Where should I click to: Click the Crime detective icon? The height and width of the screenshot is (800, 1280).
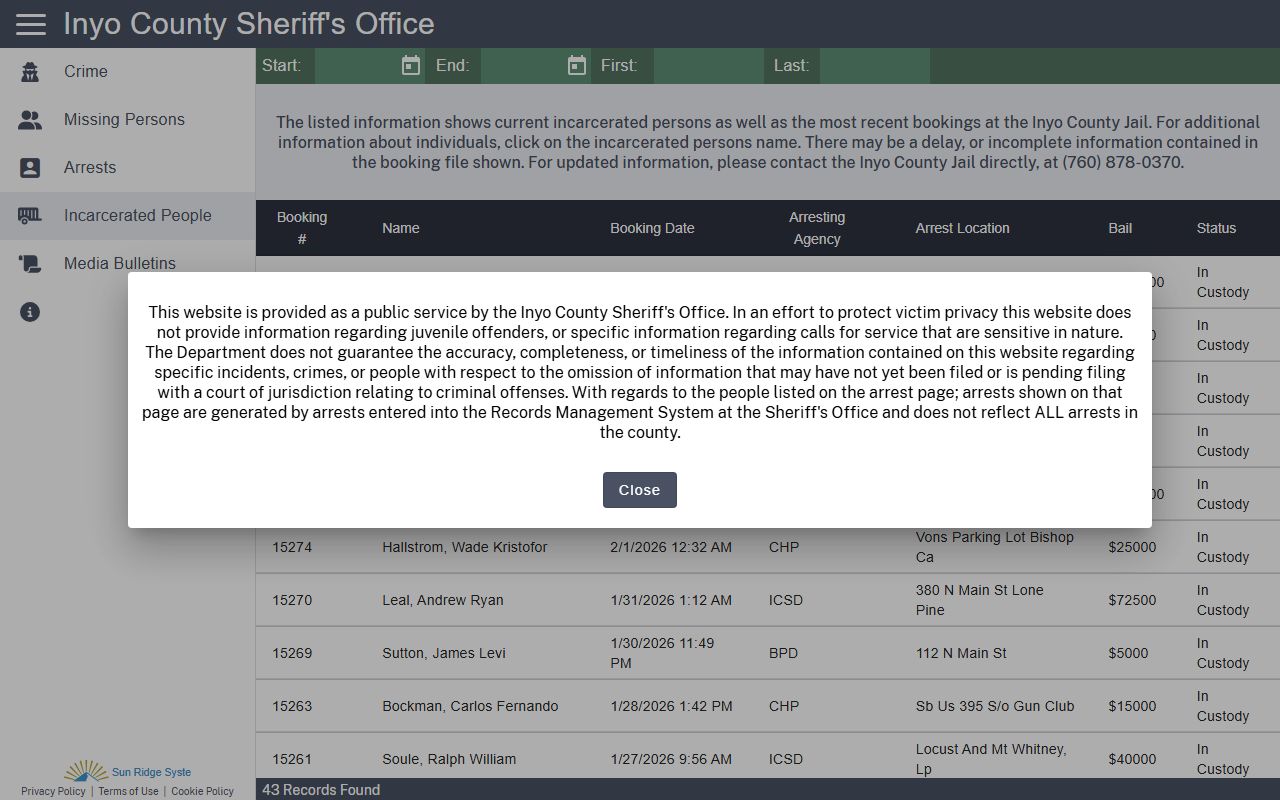pyautogui.click(x=30, y=72)
